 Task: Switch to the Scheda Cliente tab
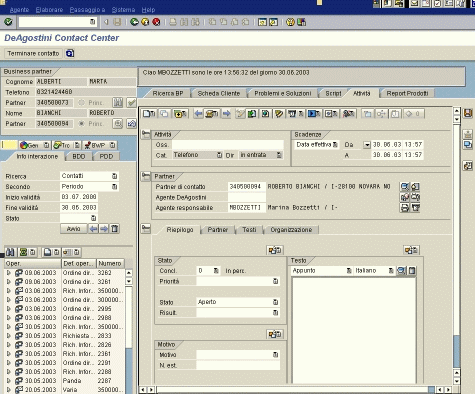219,93
